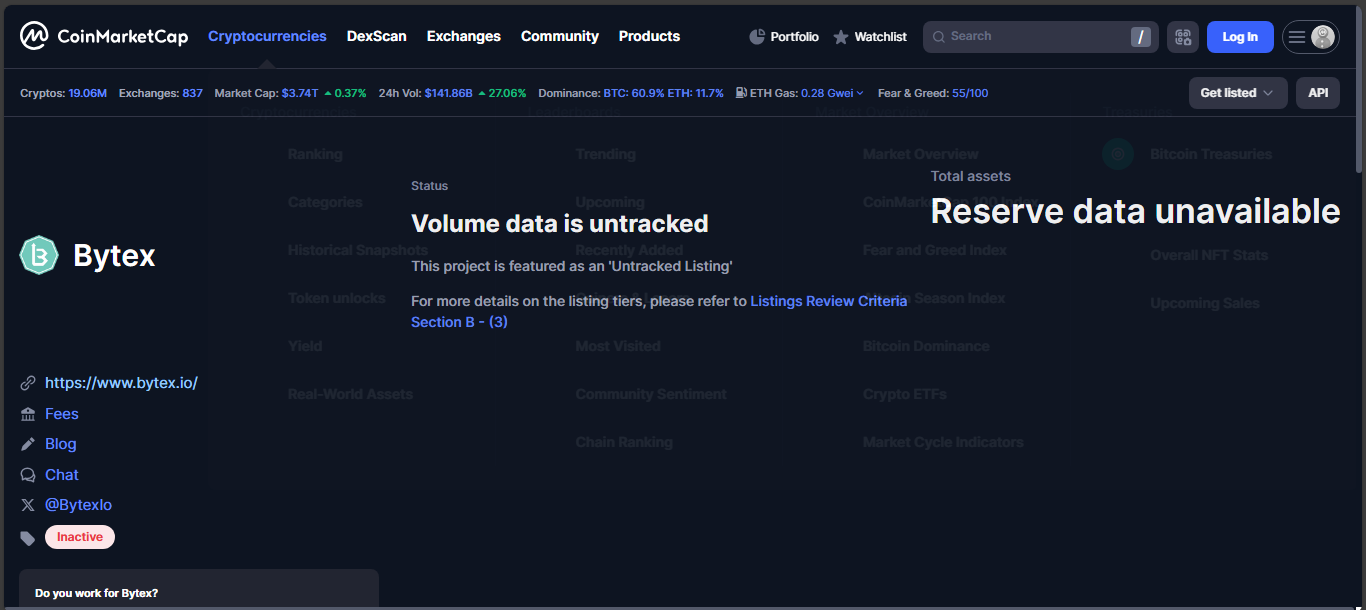1366x610 pixels.
Task: Open the Chat link
Action: click(62, 475)
